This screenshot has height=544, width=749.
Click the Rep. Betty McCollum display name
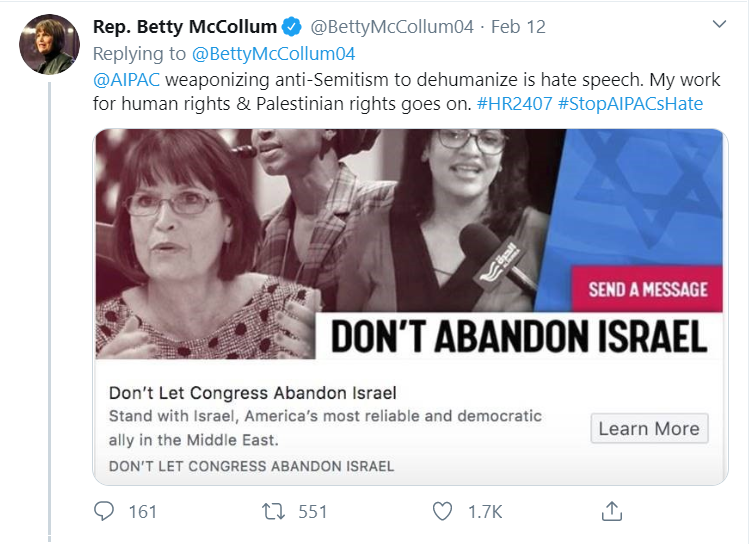click(x=185, y=27)
